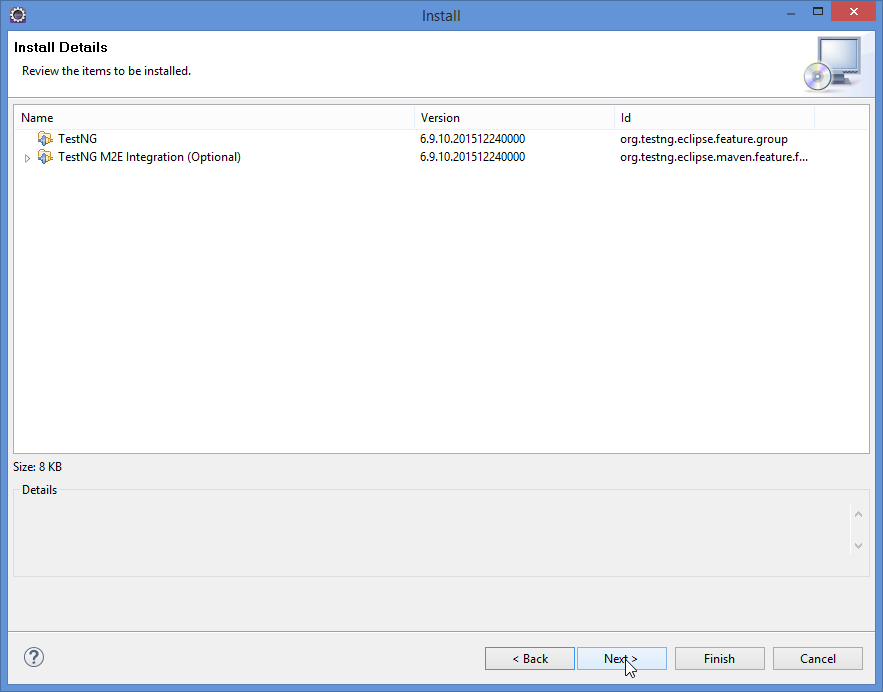Go back with the Back button
This screenshot has width=883, height=692.
[x=530, y=659]
